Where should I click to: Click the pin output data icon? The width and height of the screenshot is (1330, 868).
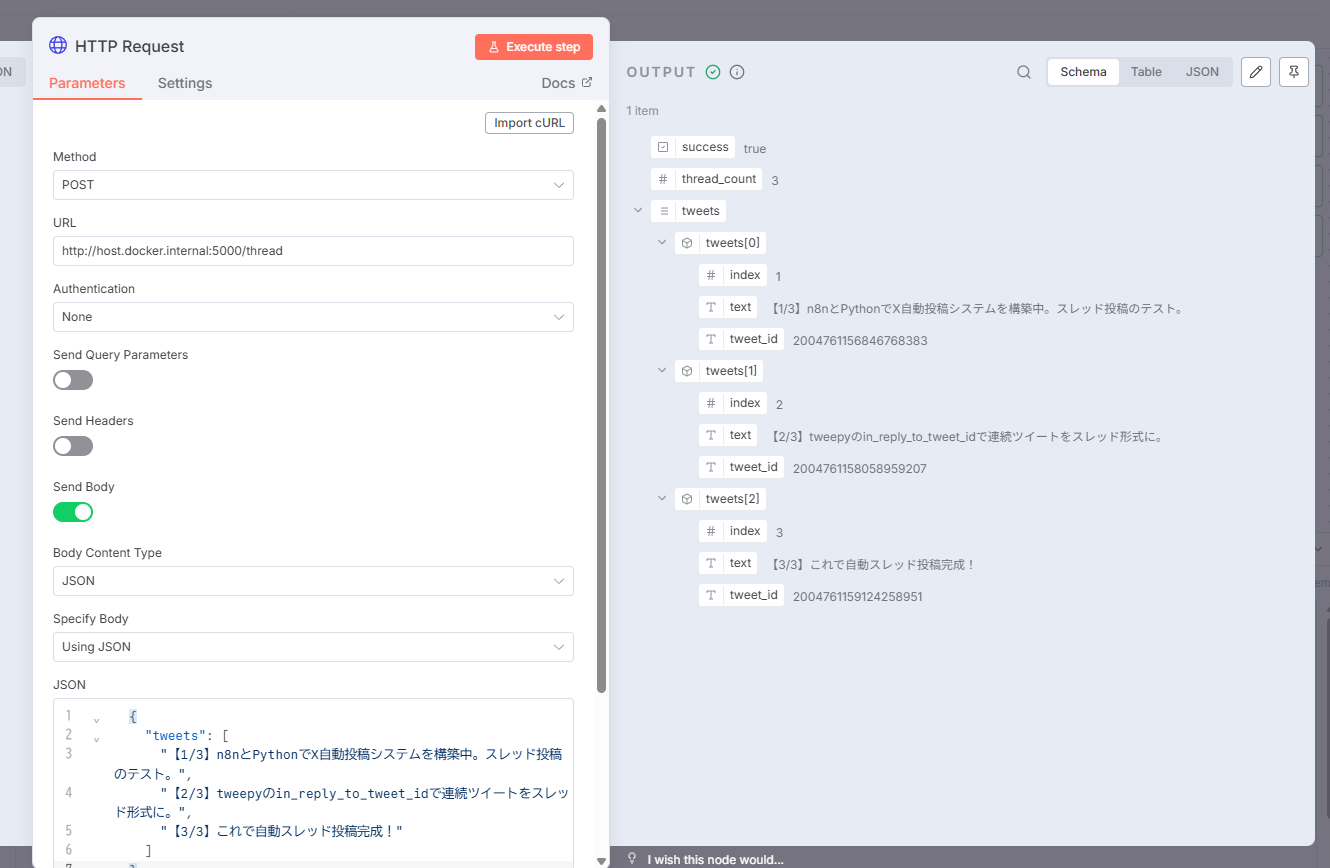[x=1294, y=72]
